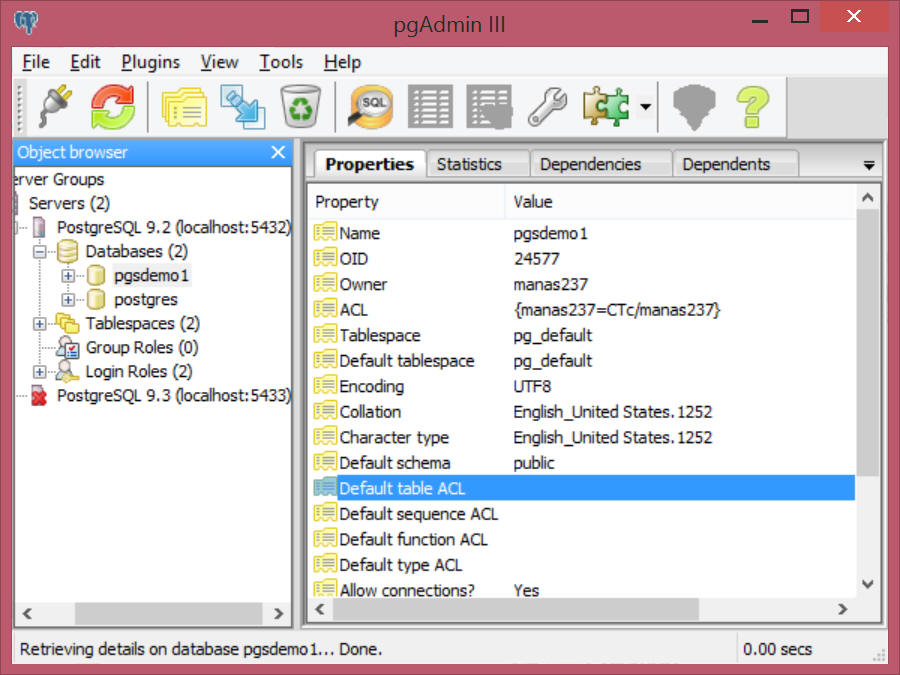Click the Property column header
The image size is (900, 675).
(x=406, y=202)
